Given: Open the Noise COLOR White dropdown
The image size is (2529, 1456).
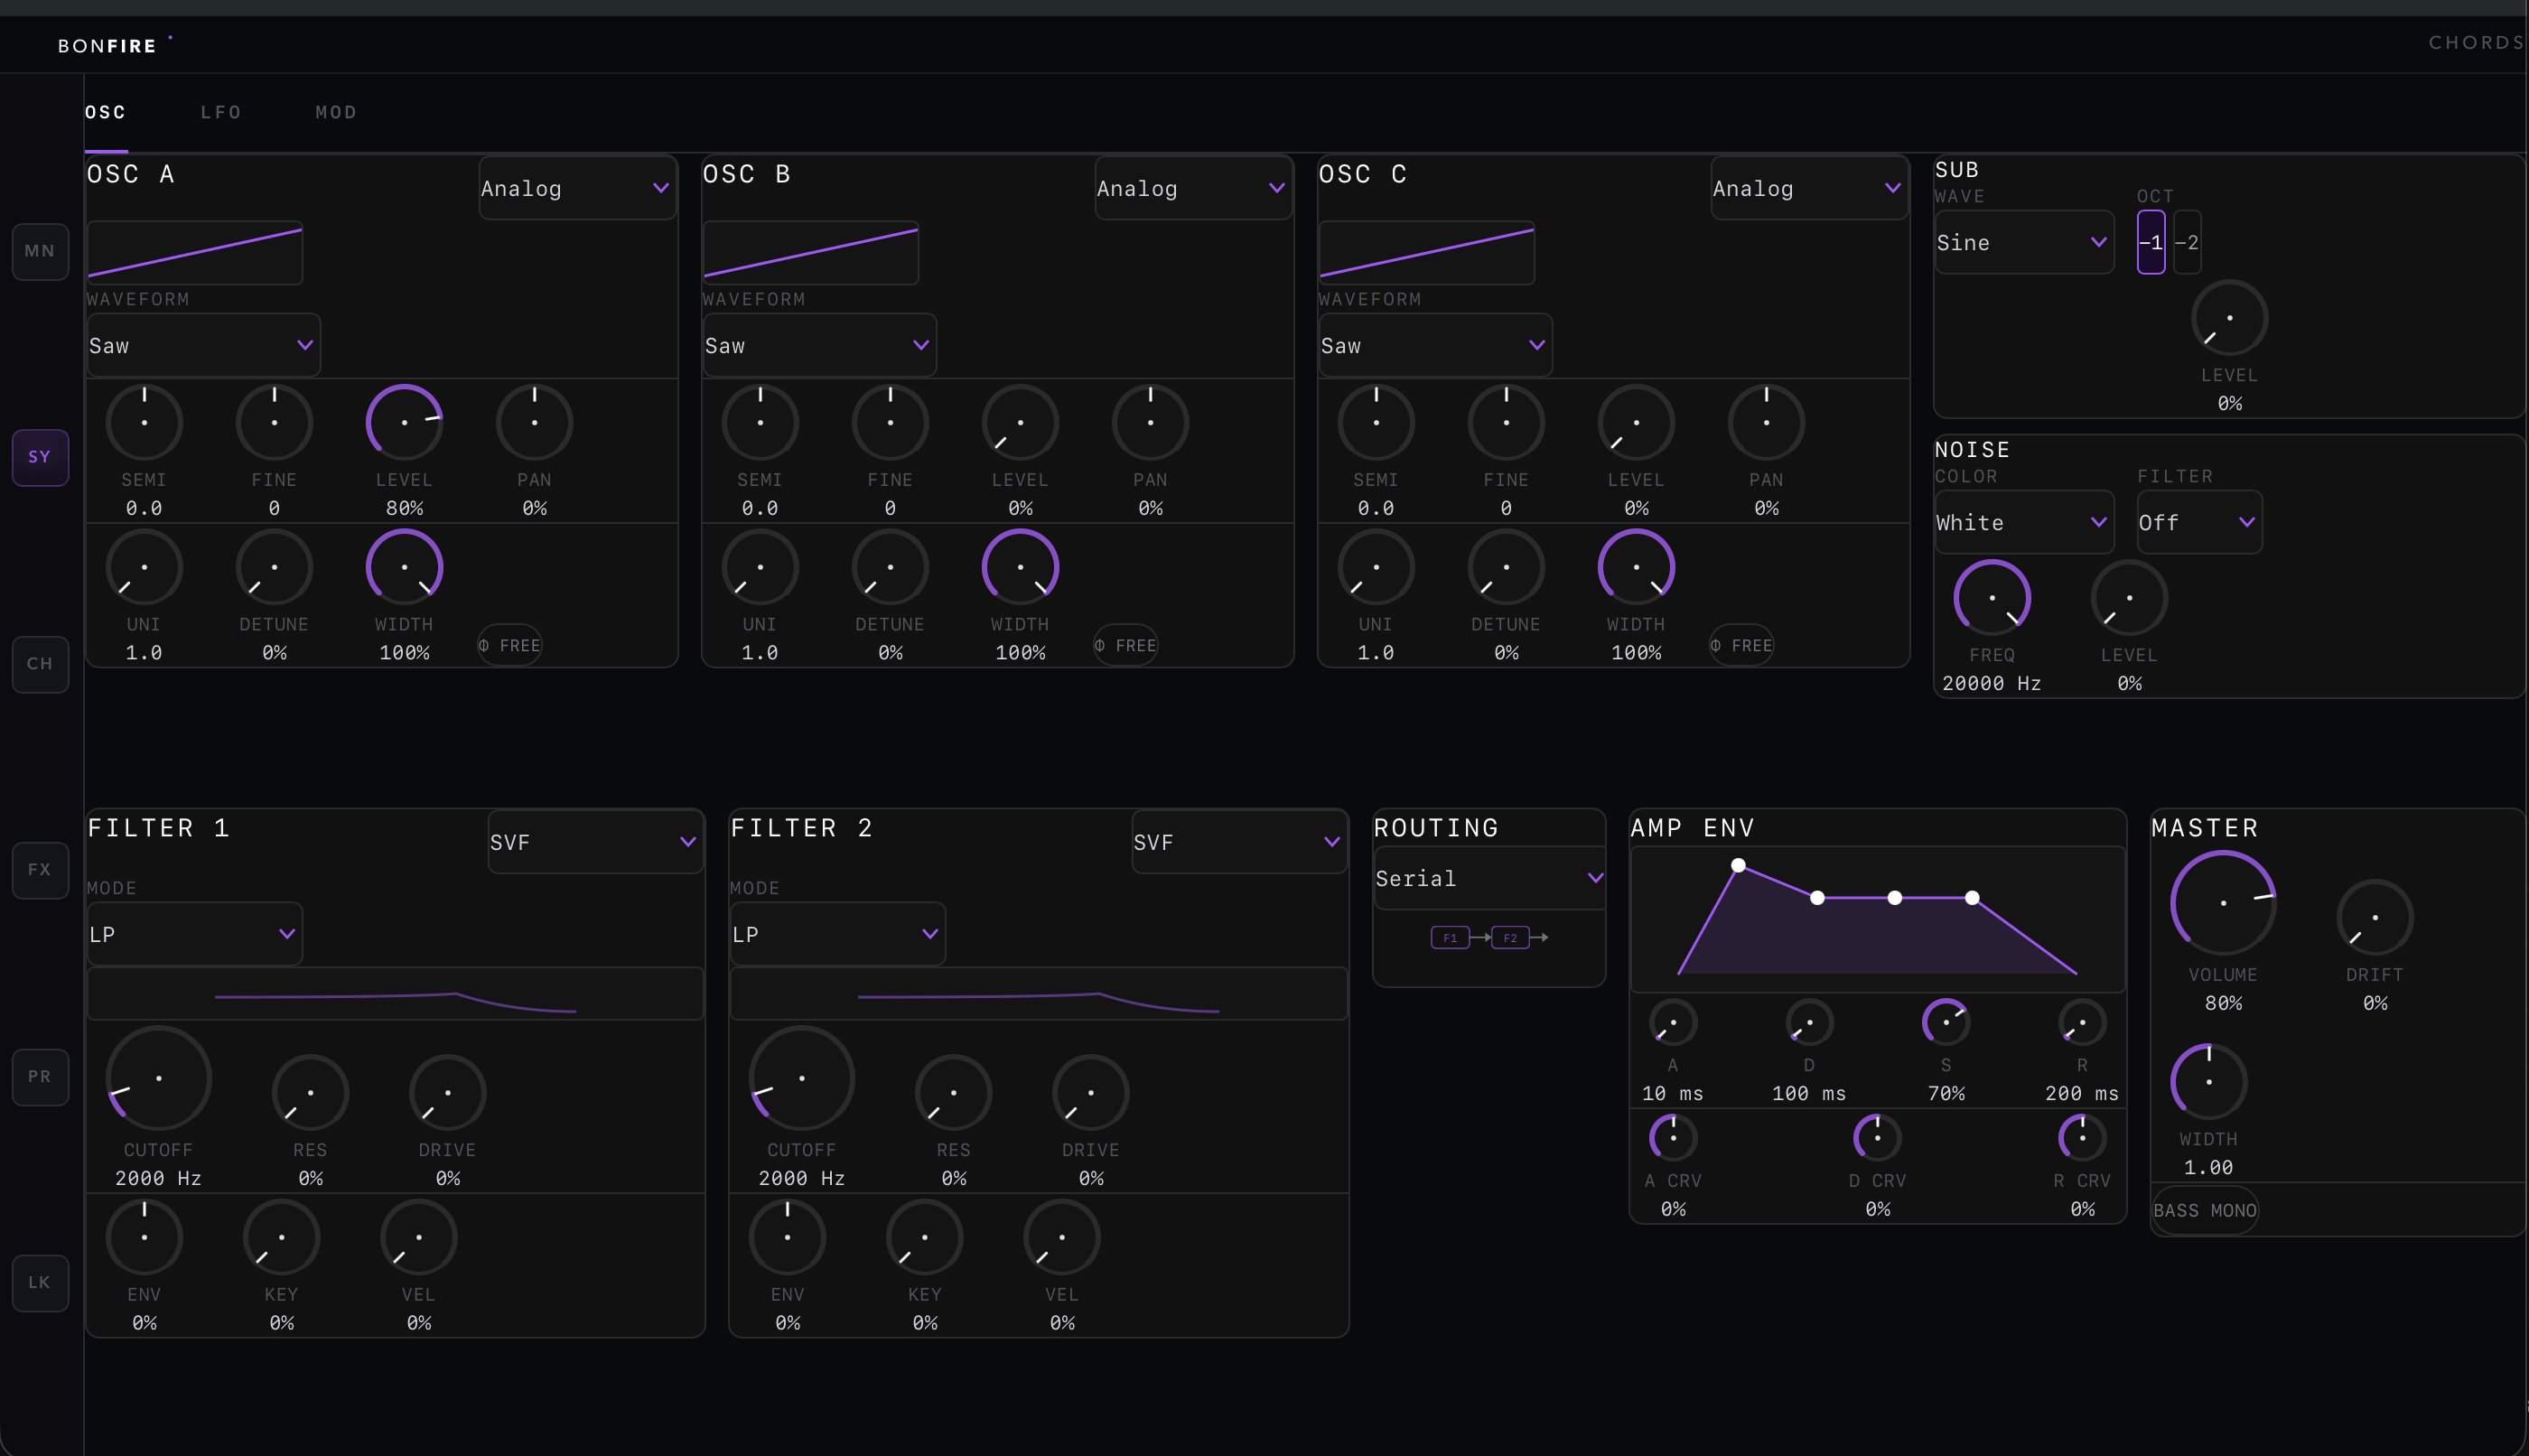Looking at the screenshot, I should [x=2023, y=522].
